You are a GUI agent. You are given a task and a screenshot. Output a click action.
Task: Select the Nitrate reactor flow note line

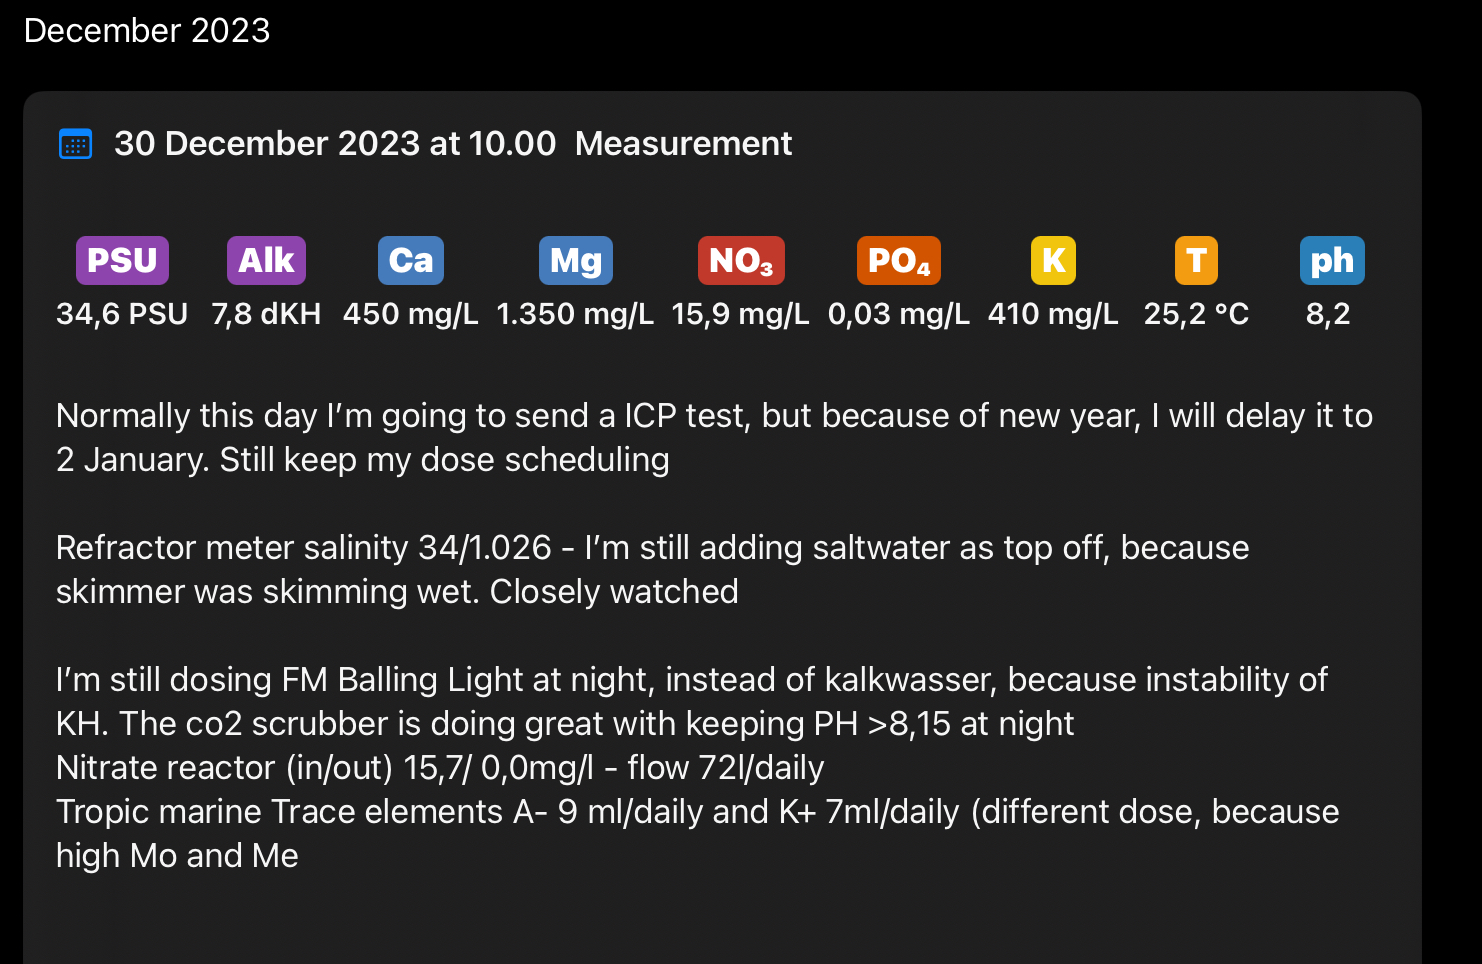pos(440,768)
